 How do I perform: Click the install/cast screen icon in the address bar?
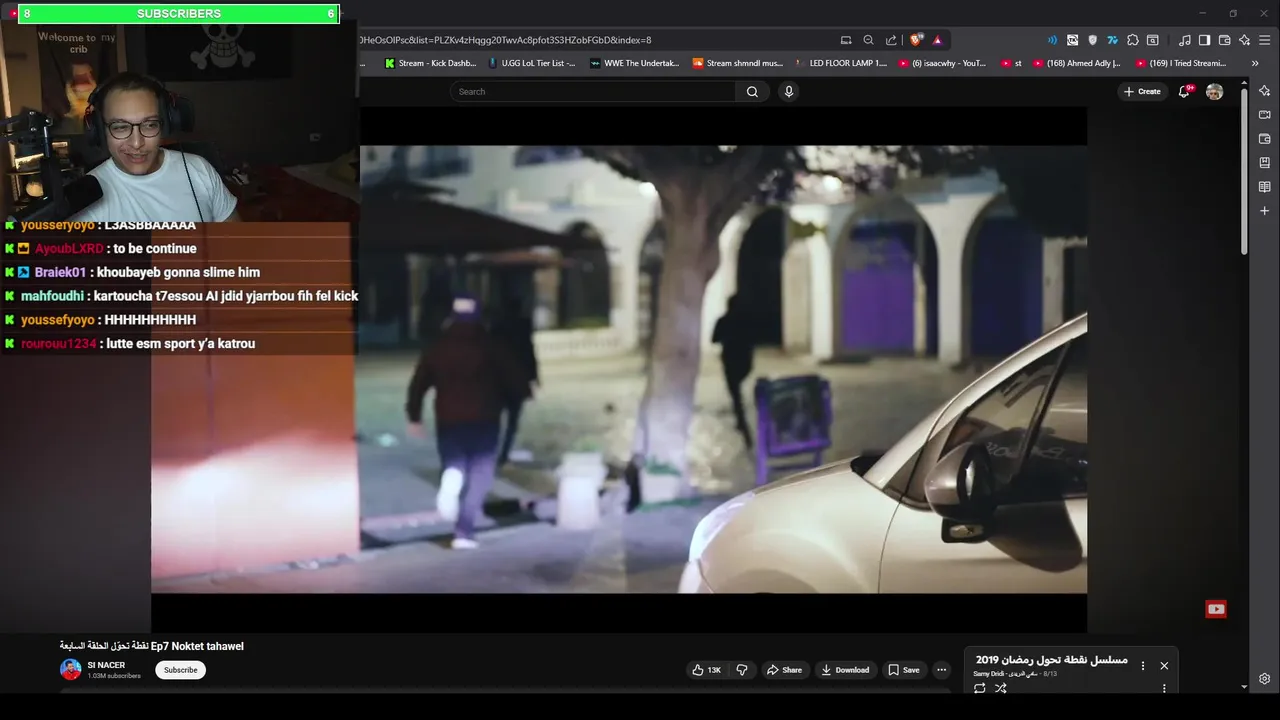(x=846, y=40)
